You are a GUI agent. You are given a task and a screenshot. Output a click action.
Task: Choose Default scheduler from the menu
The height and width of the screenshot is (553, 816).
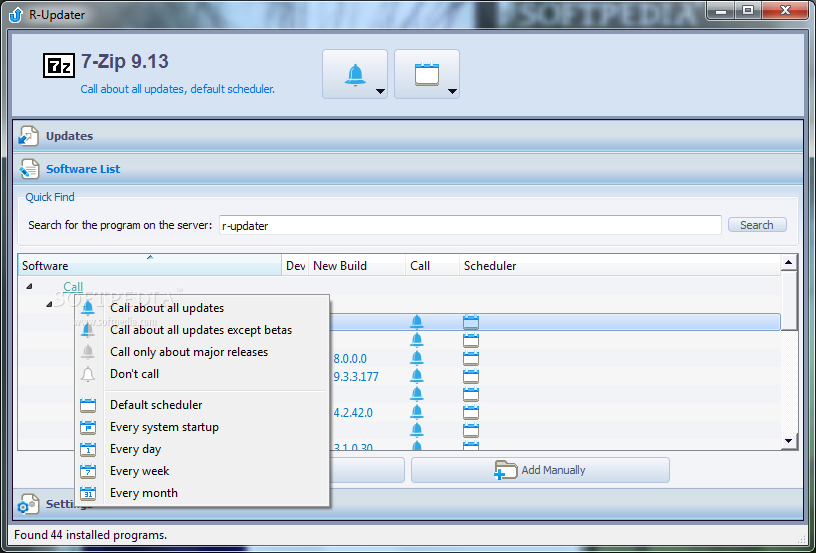(202, 405)
